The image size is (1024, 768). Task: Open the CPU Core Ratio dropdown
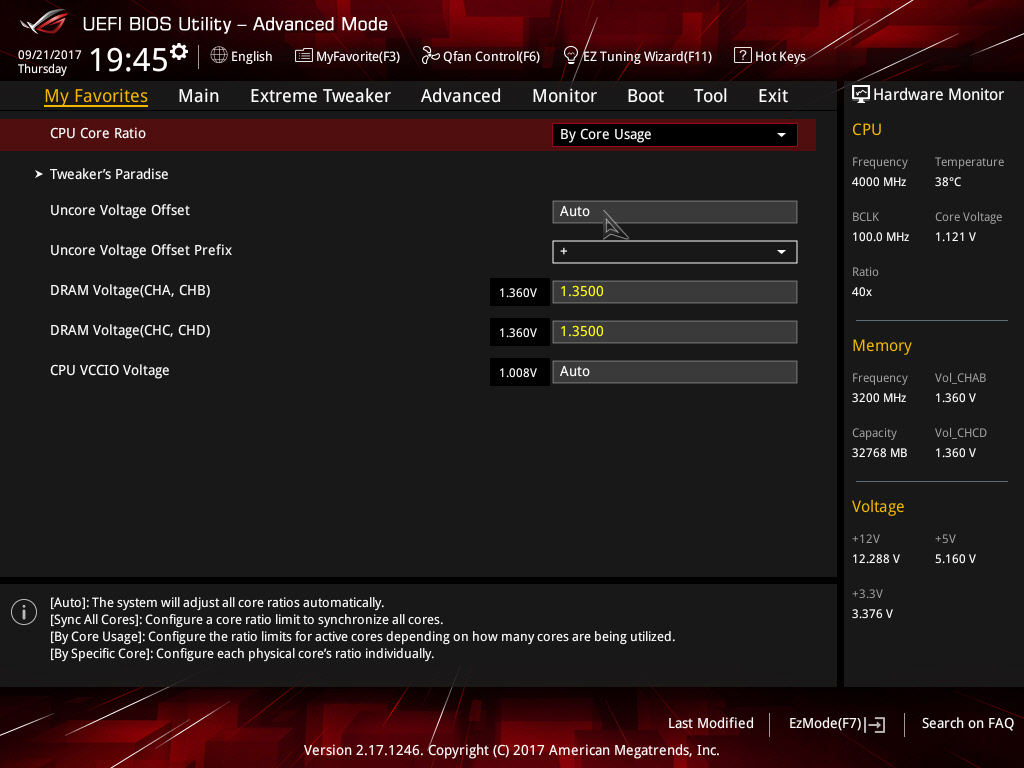[675, 135]
